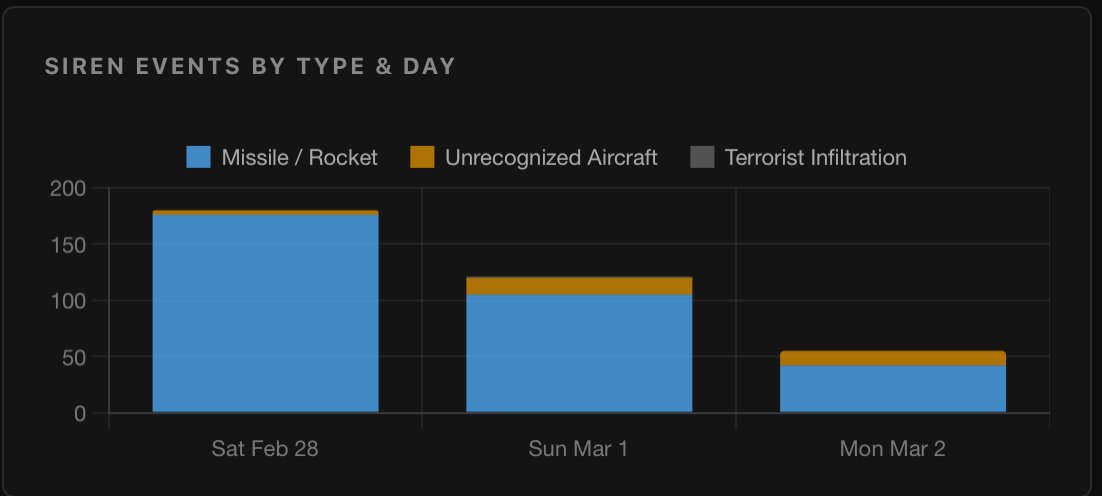Click the Mon Mar 2 axis label
1102x496 pixels.
[x=893, y=448]
